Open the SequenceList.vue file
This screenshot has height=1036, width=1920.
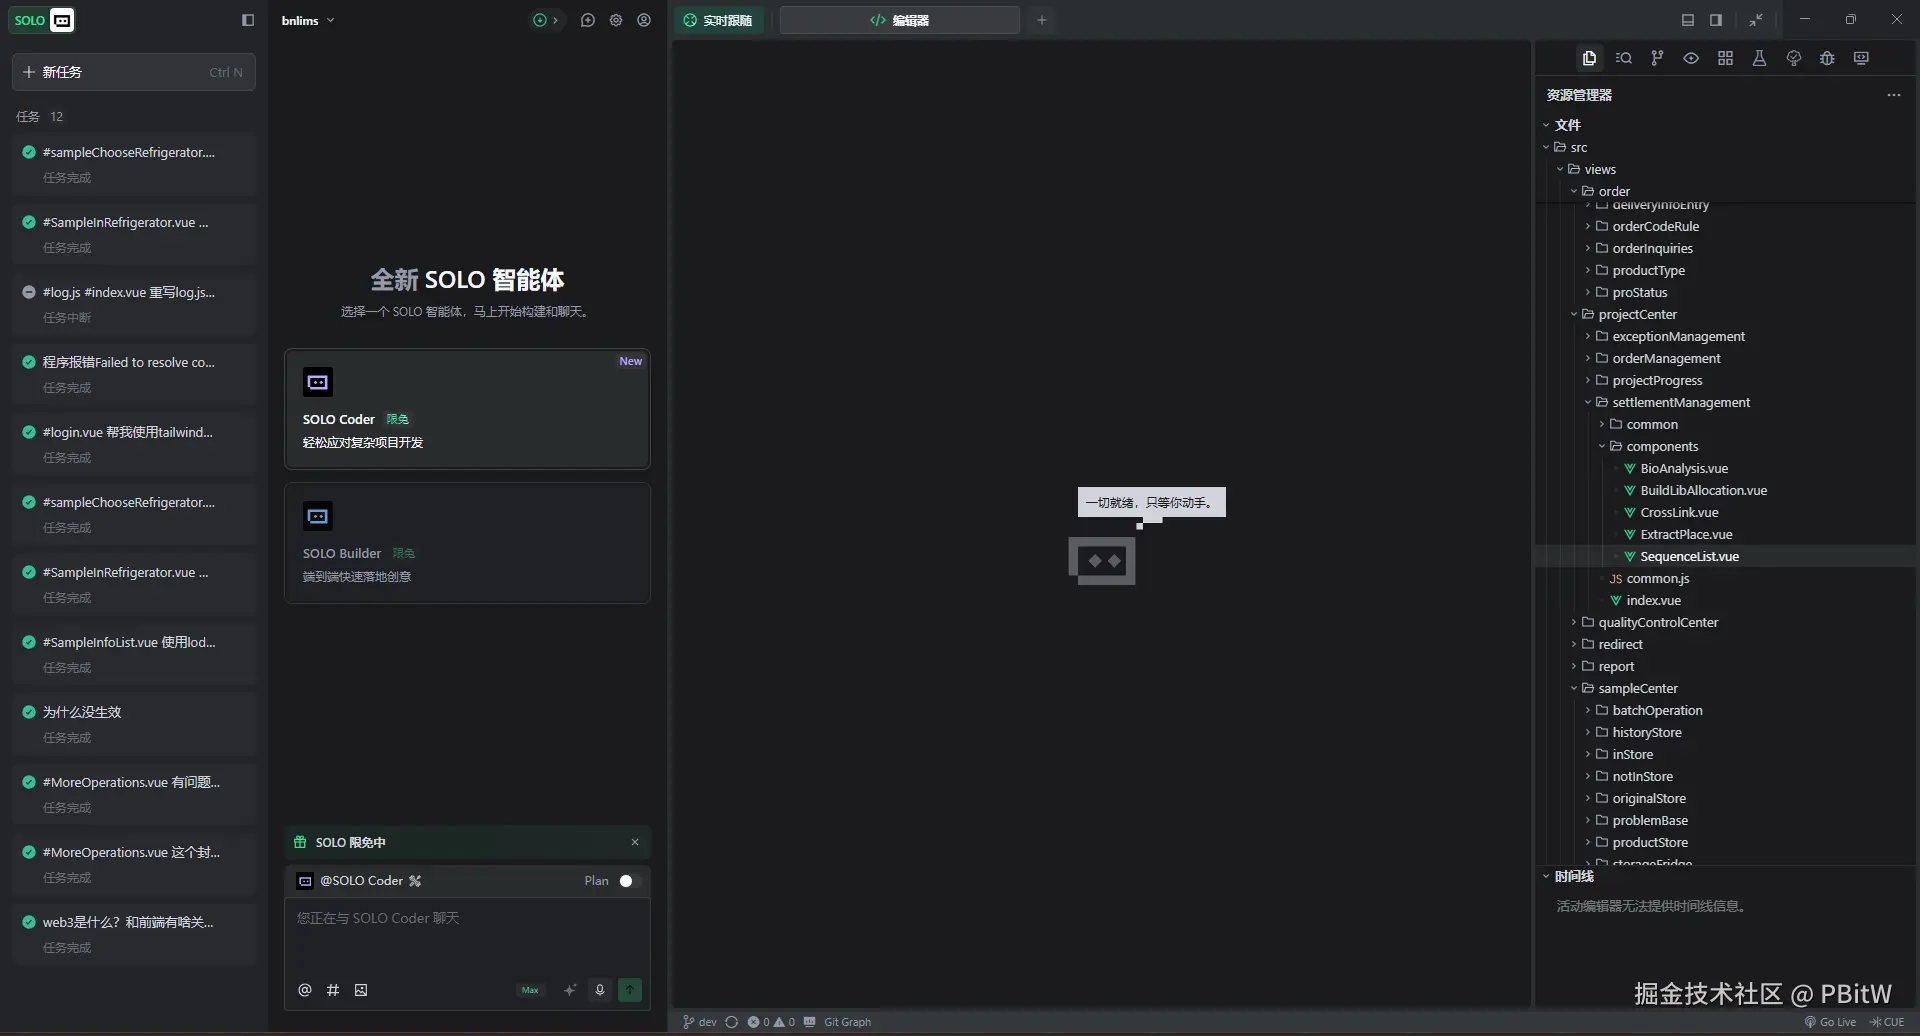[x=1689, y=556]
